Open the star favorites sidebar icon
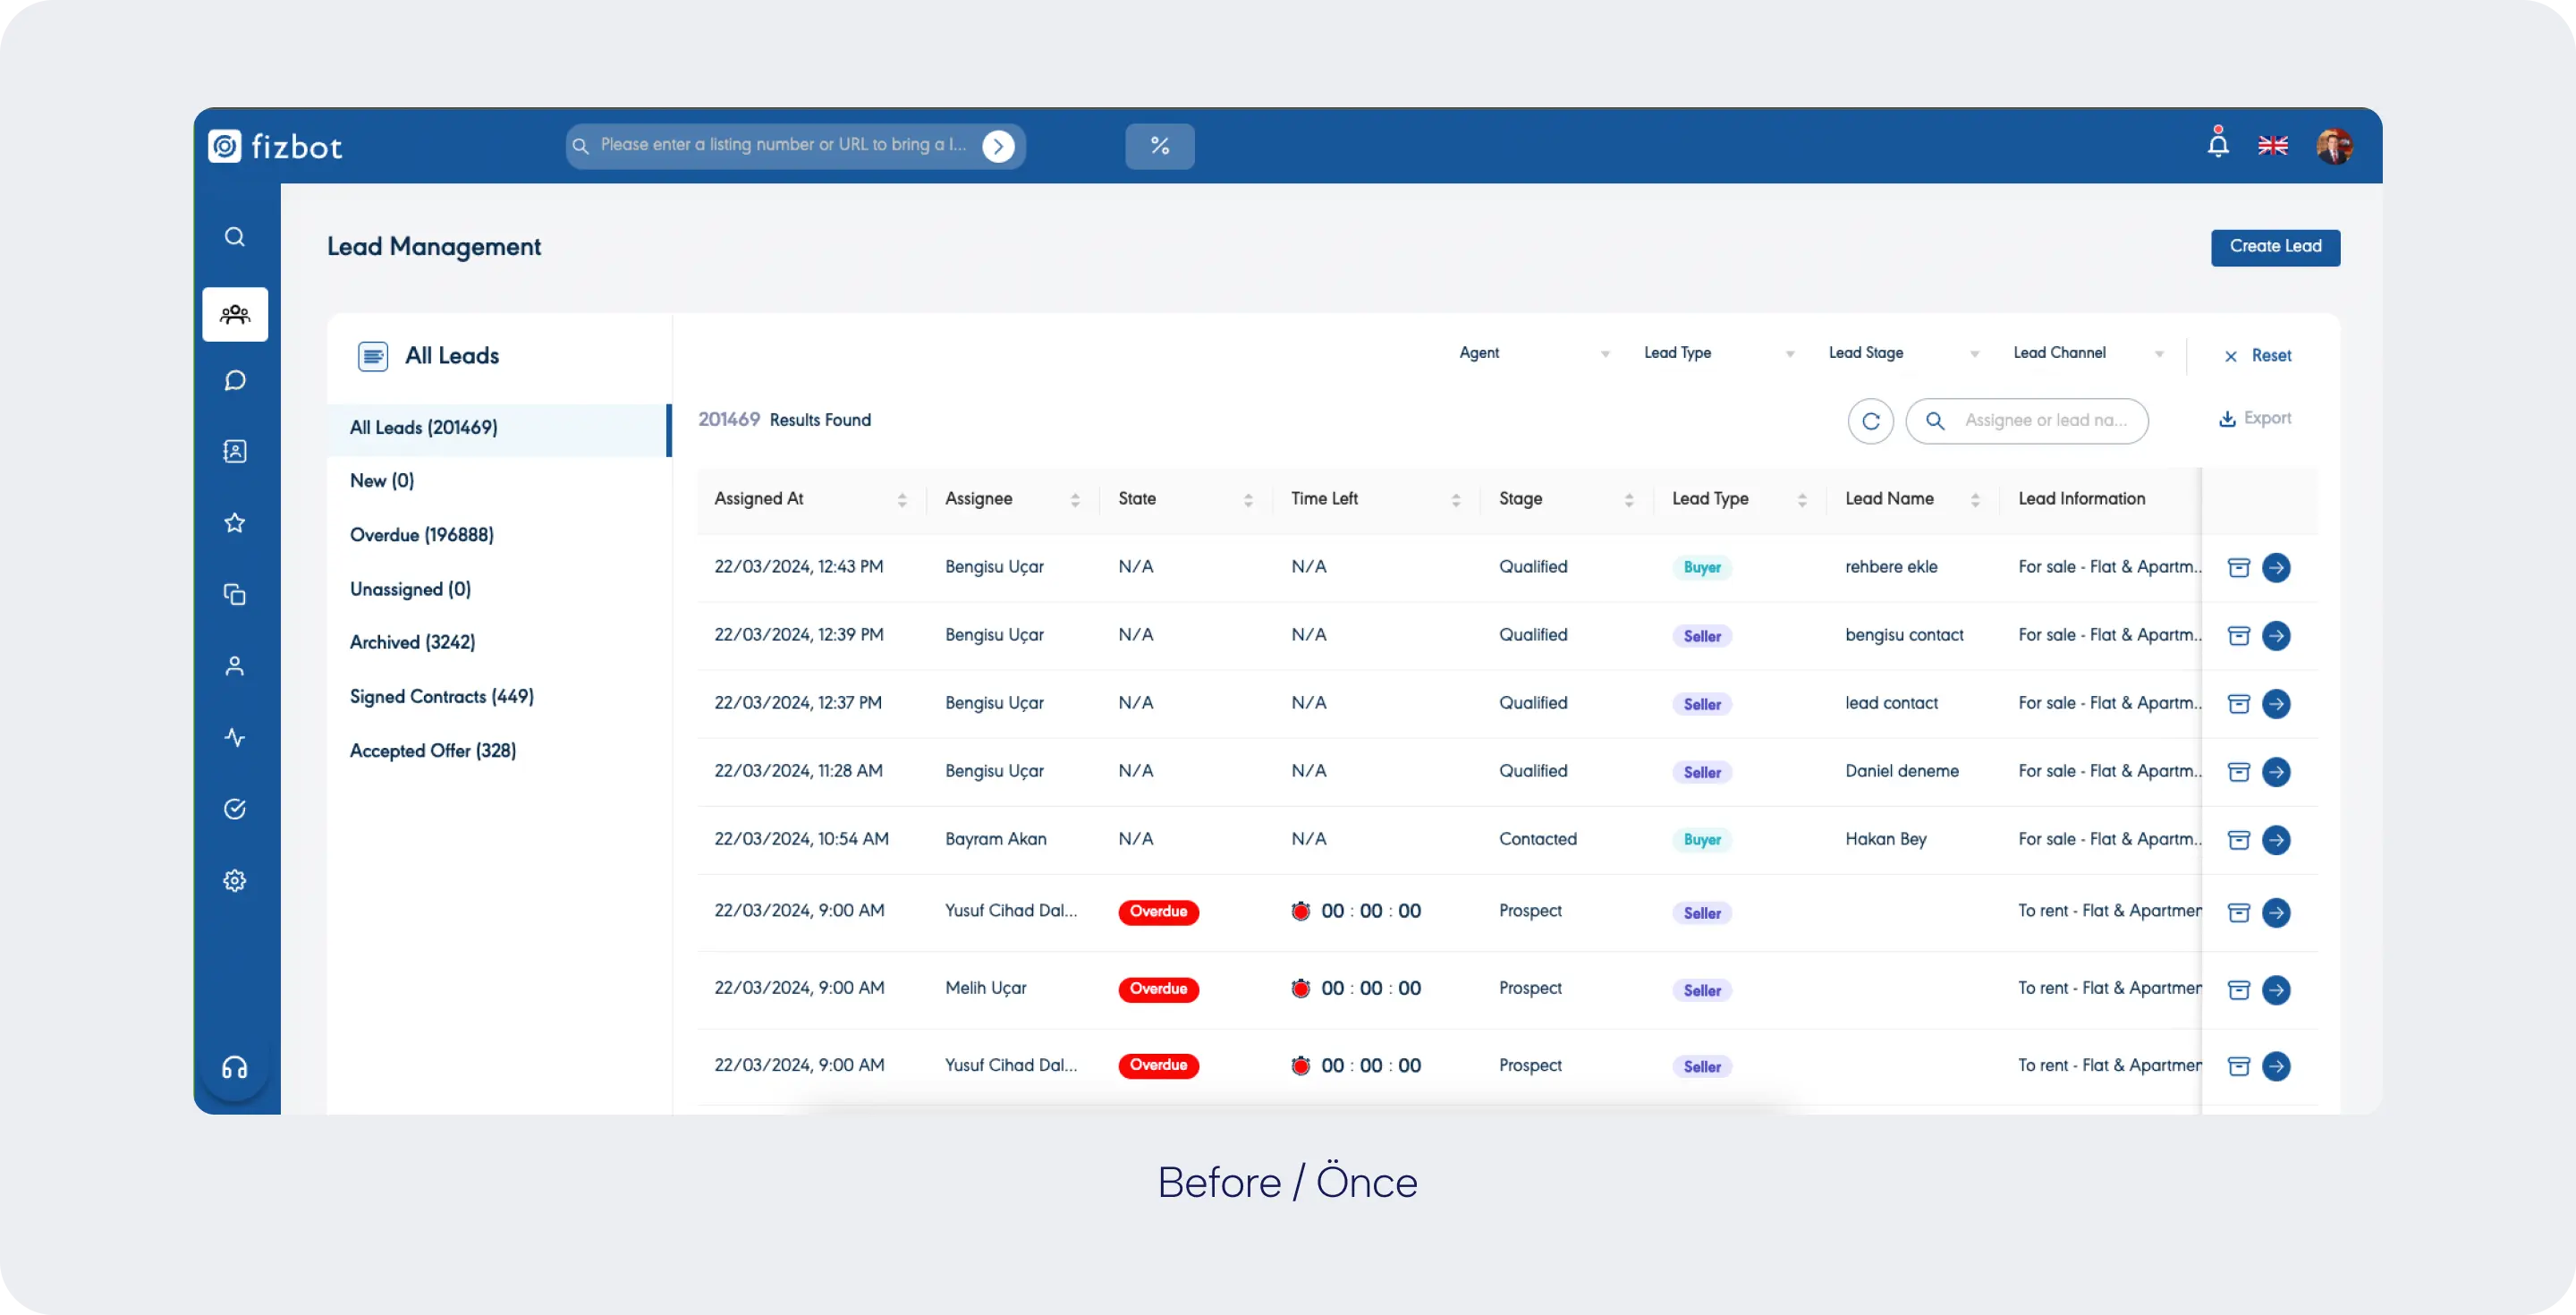The height and width of the screenshot is (1315, 2576). tap(235, 523)
